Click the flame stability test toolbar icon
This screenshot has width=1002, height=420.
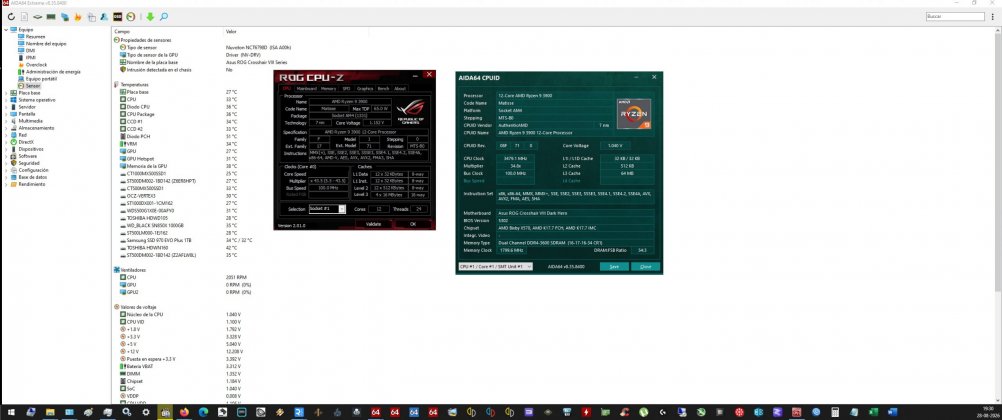[77, 17]
